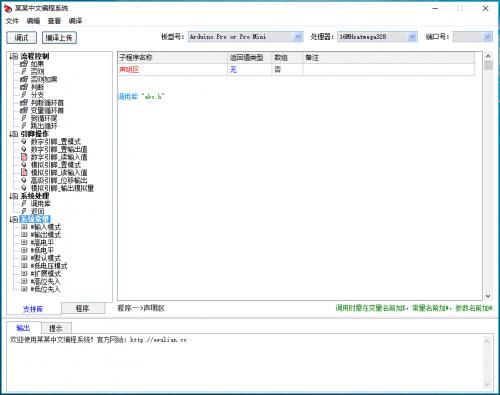
Task: Open the 查看 menu
Action: coord(54,21)
